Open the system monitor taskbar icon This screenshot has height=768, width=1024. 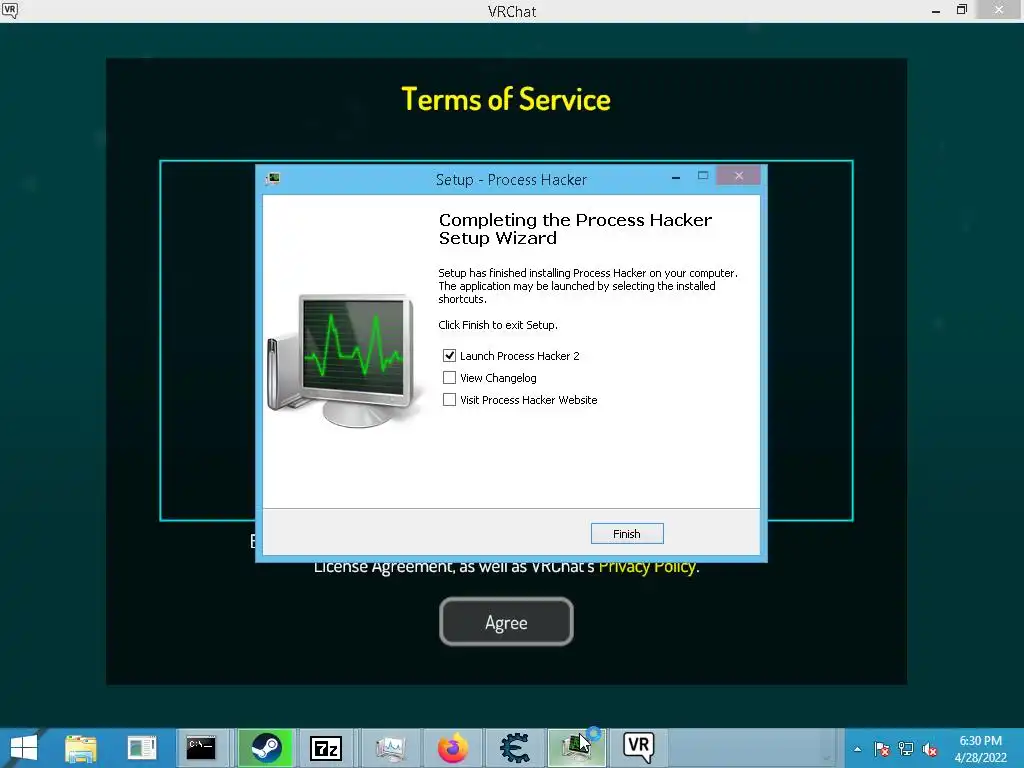click(391, 748)
